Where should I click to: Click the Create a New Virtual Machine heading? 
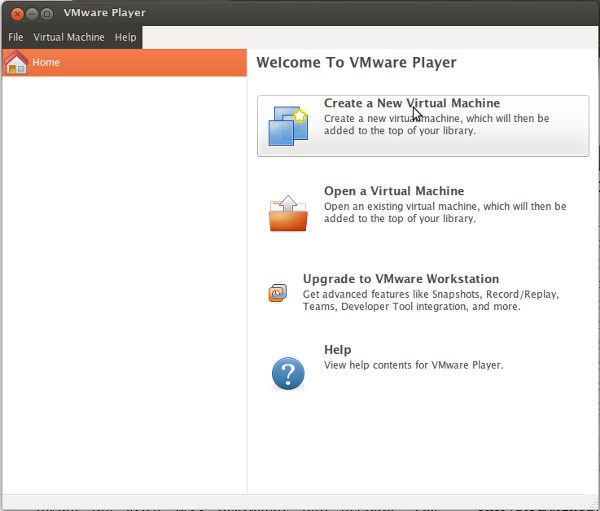(x=411, y=103)
